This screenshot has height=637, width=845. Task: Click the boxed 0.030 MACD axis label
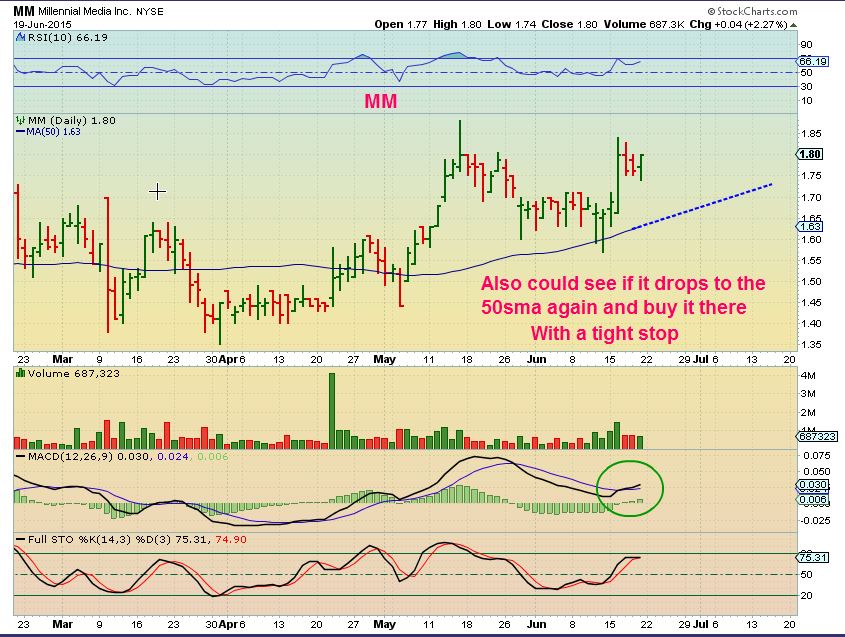813,485
